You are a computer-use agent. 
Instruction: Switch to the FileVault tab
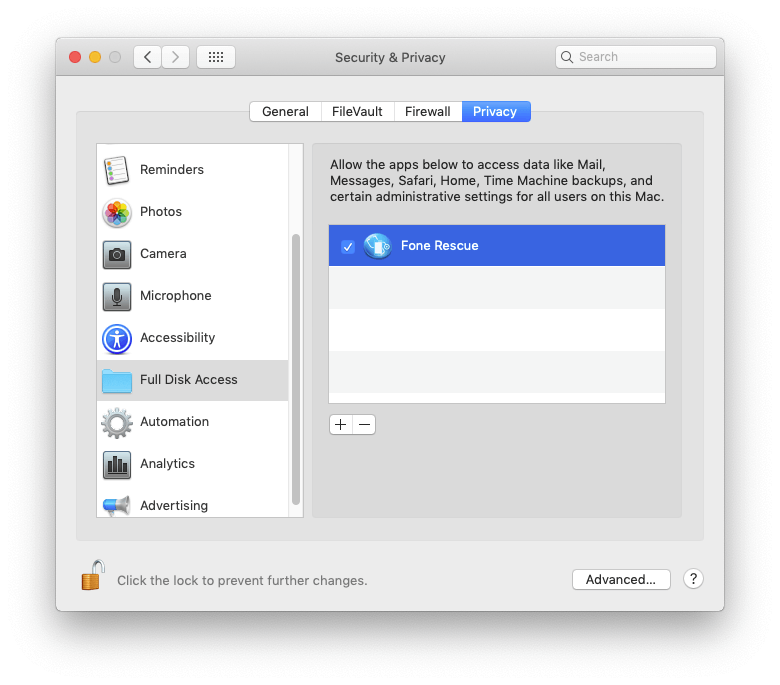pos(358,111)
